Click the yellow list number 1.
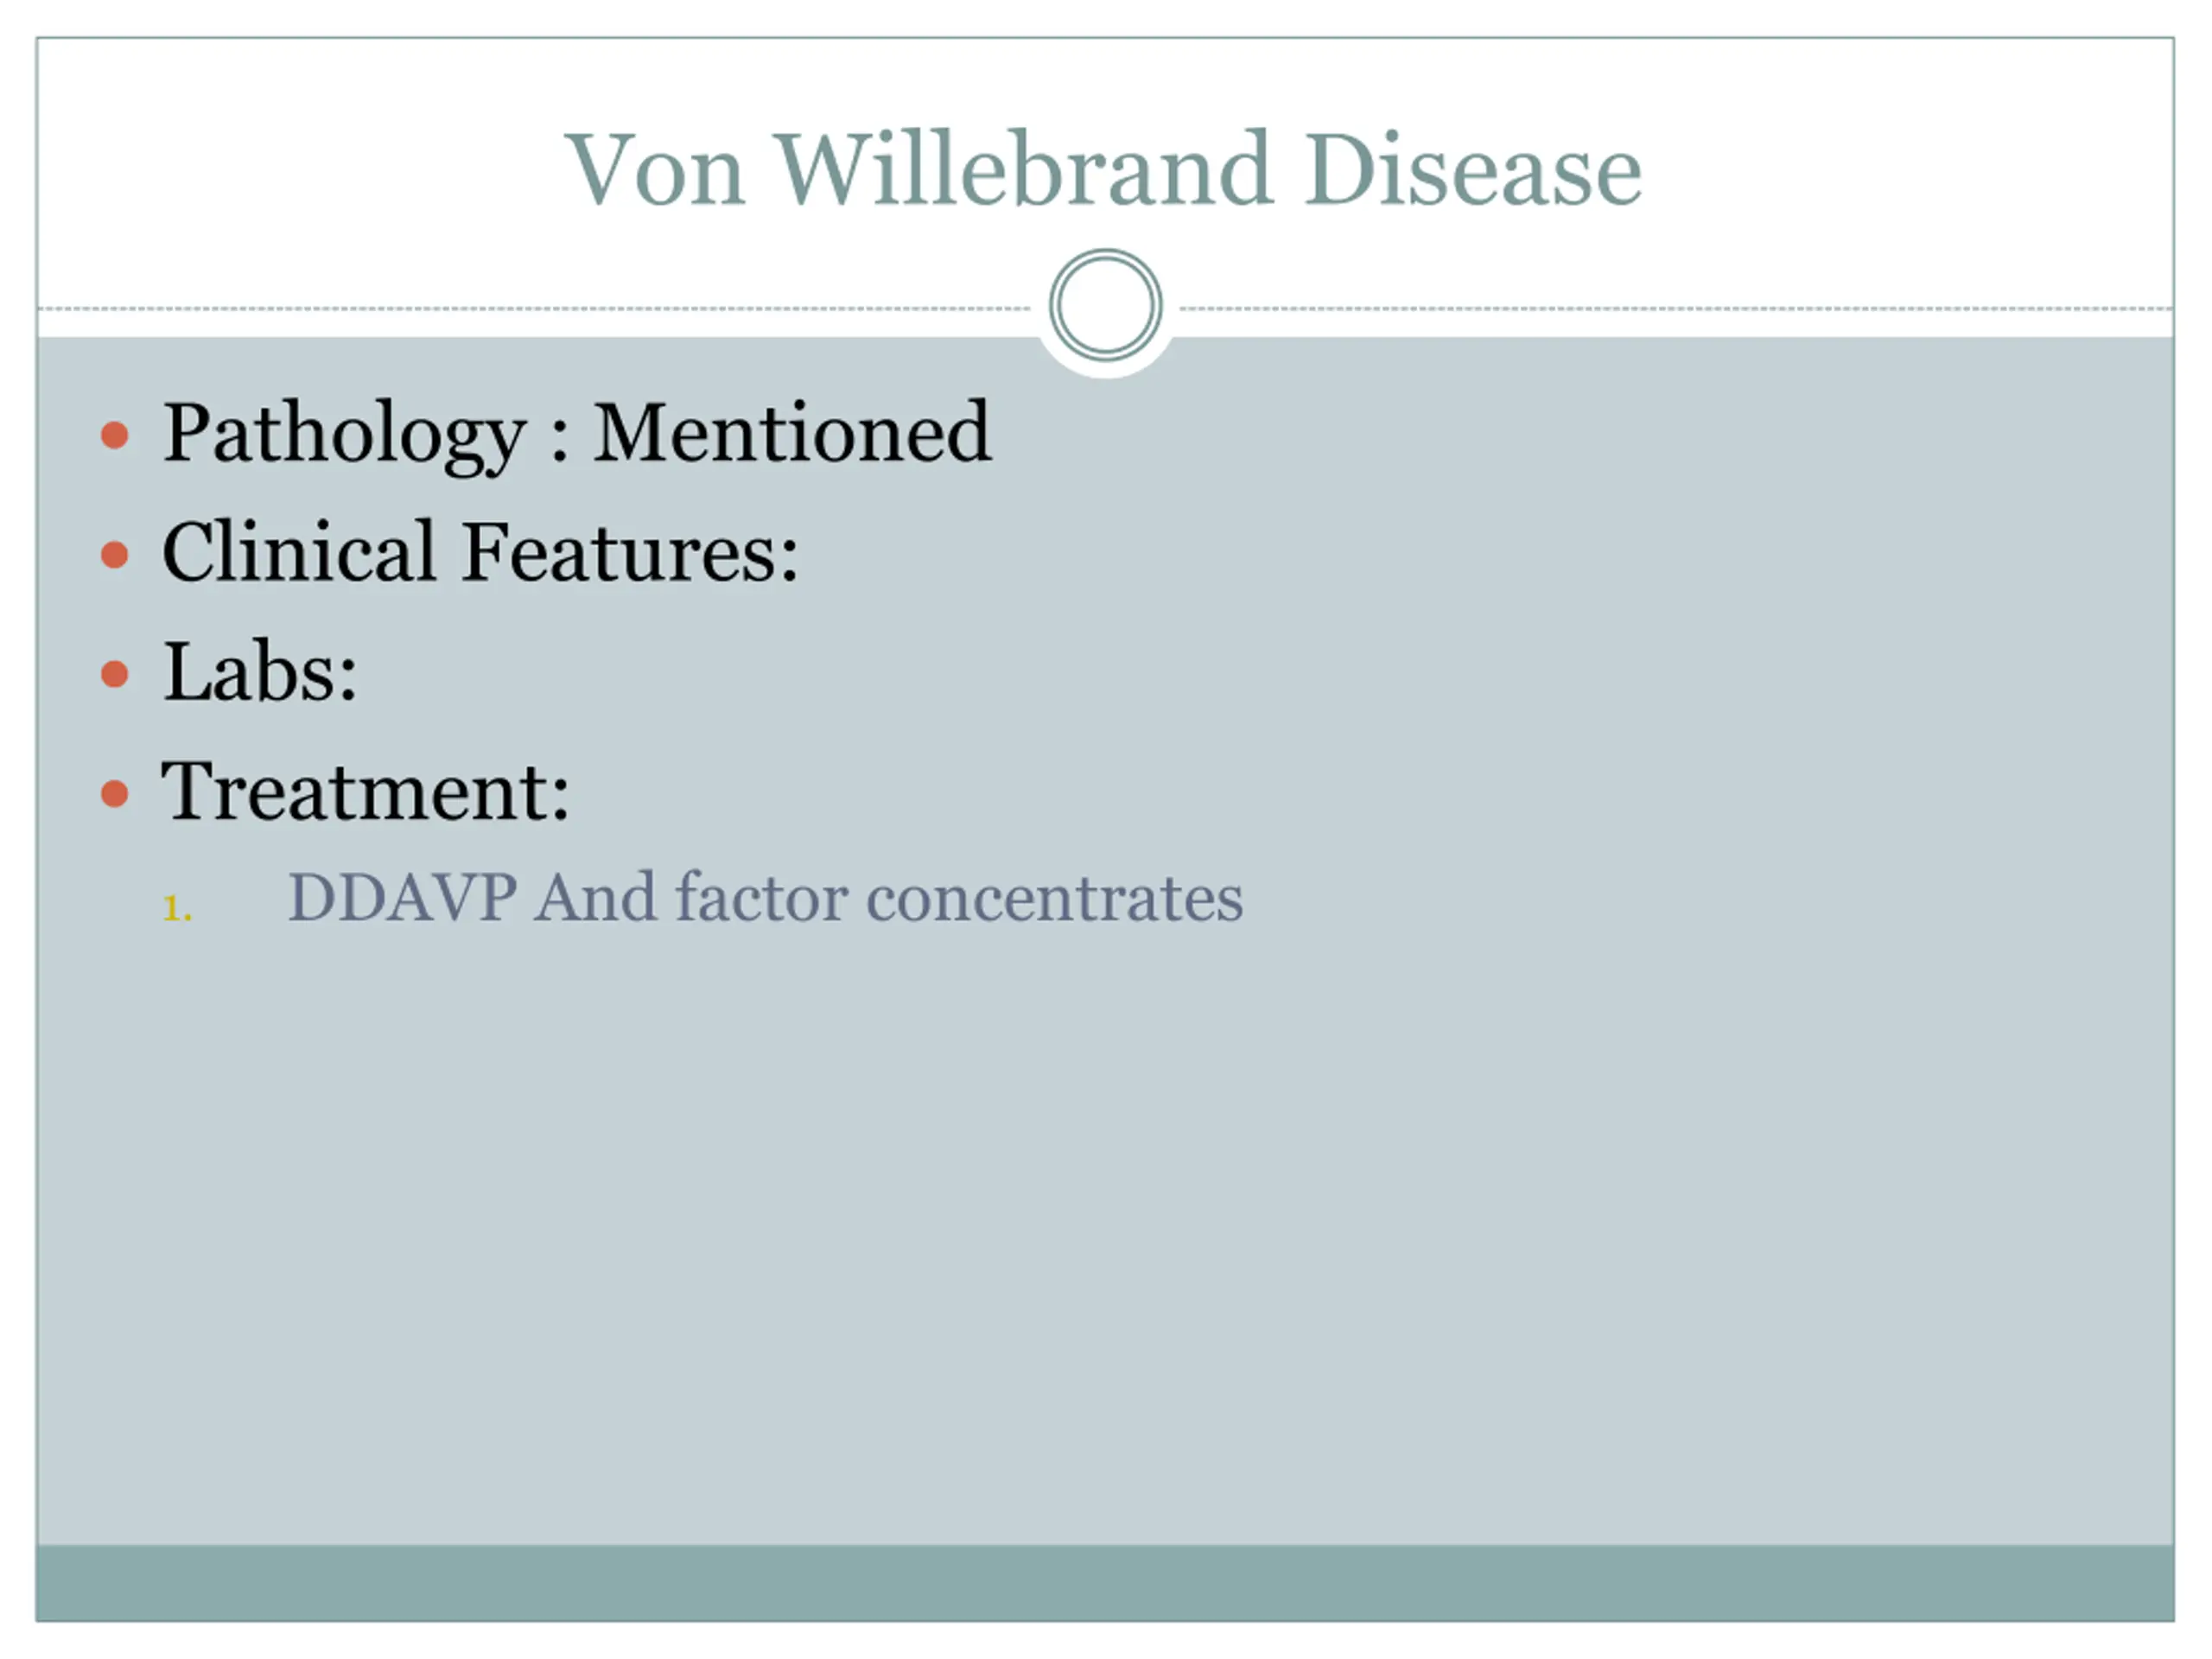The image size is (2212, 1659). [177, 908]
